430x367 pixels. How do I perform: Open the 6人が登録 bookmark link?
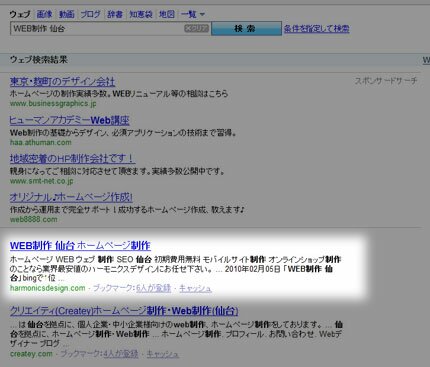coord(153,288)
